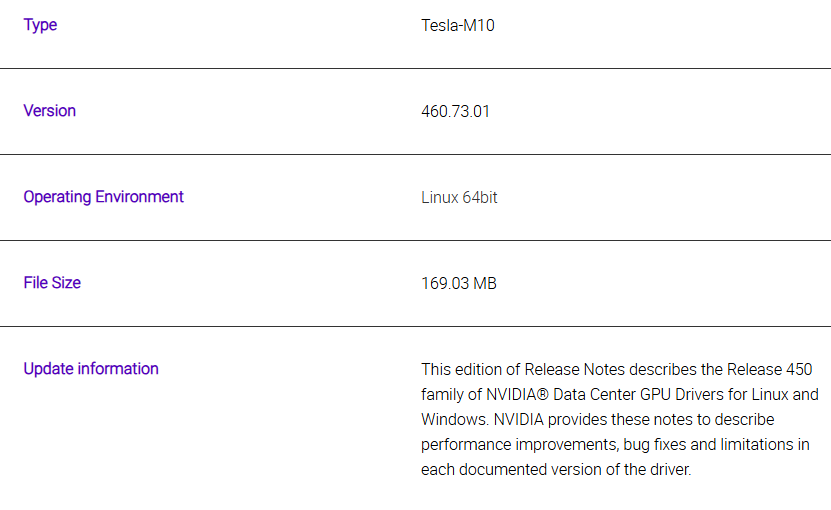Click the word 'Windows.' starting the third line
Screen dimensions: 831x510
(455, 419)
